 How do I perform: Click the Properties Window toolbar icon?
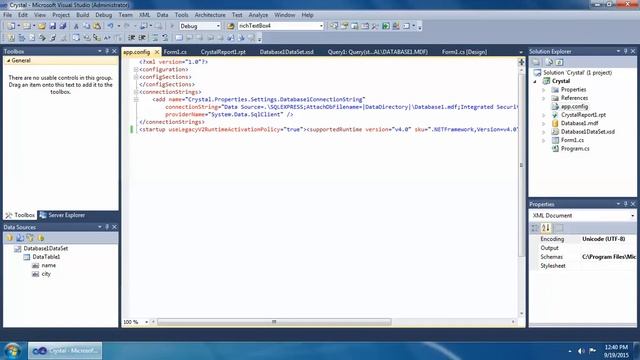tap(344, 26)
